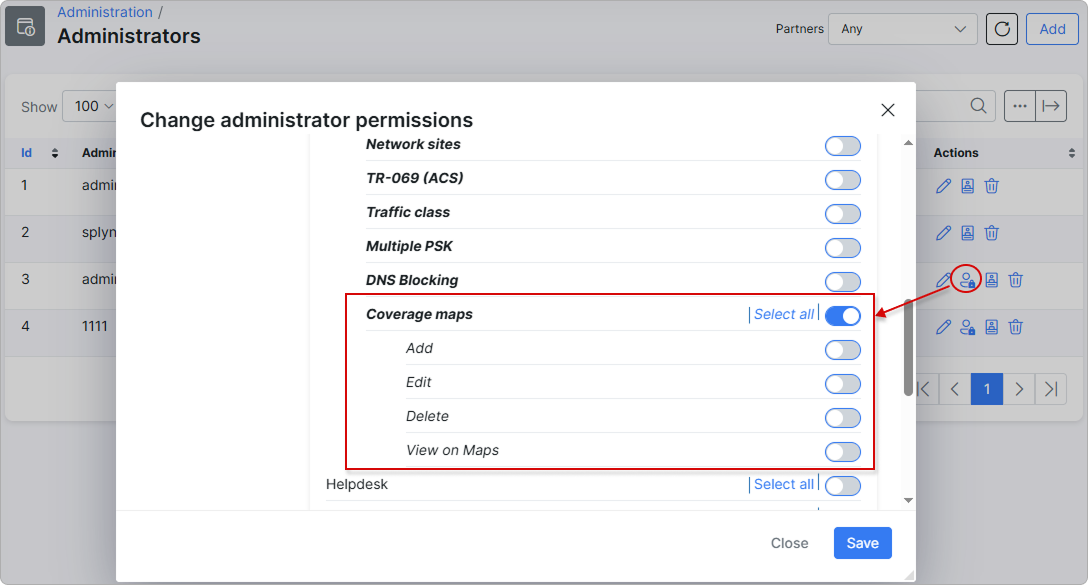Edit administrator row 1 with the pencil icon

943,186
